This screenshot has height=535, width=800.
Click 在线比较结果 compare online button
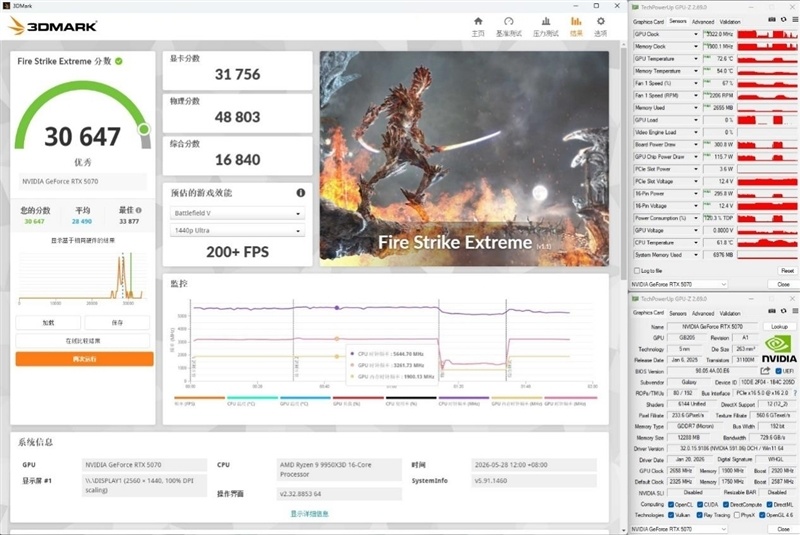[x=83, y=341]
